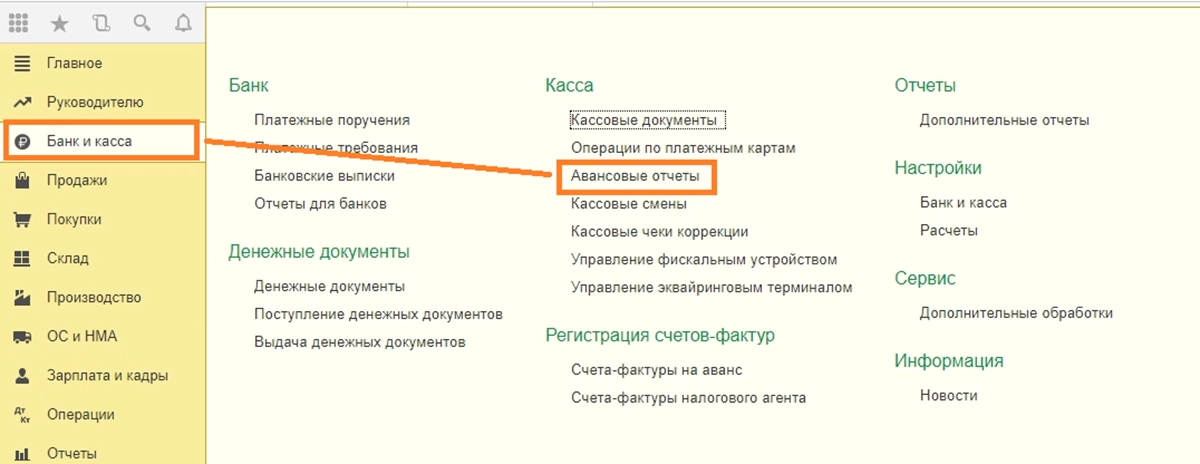This screenshot has height=464, width=1200.
Task: Click the Касса group heading
Action: 570,86
